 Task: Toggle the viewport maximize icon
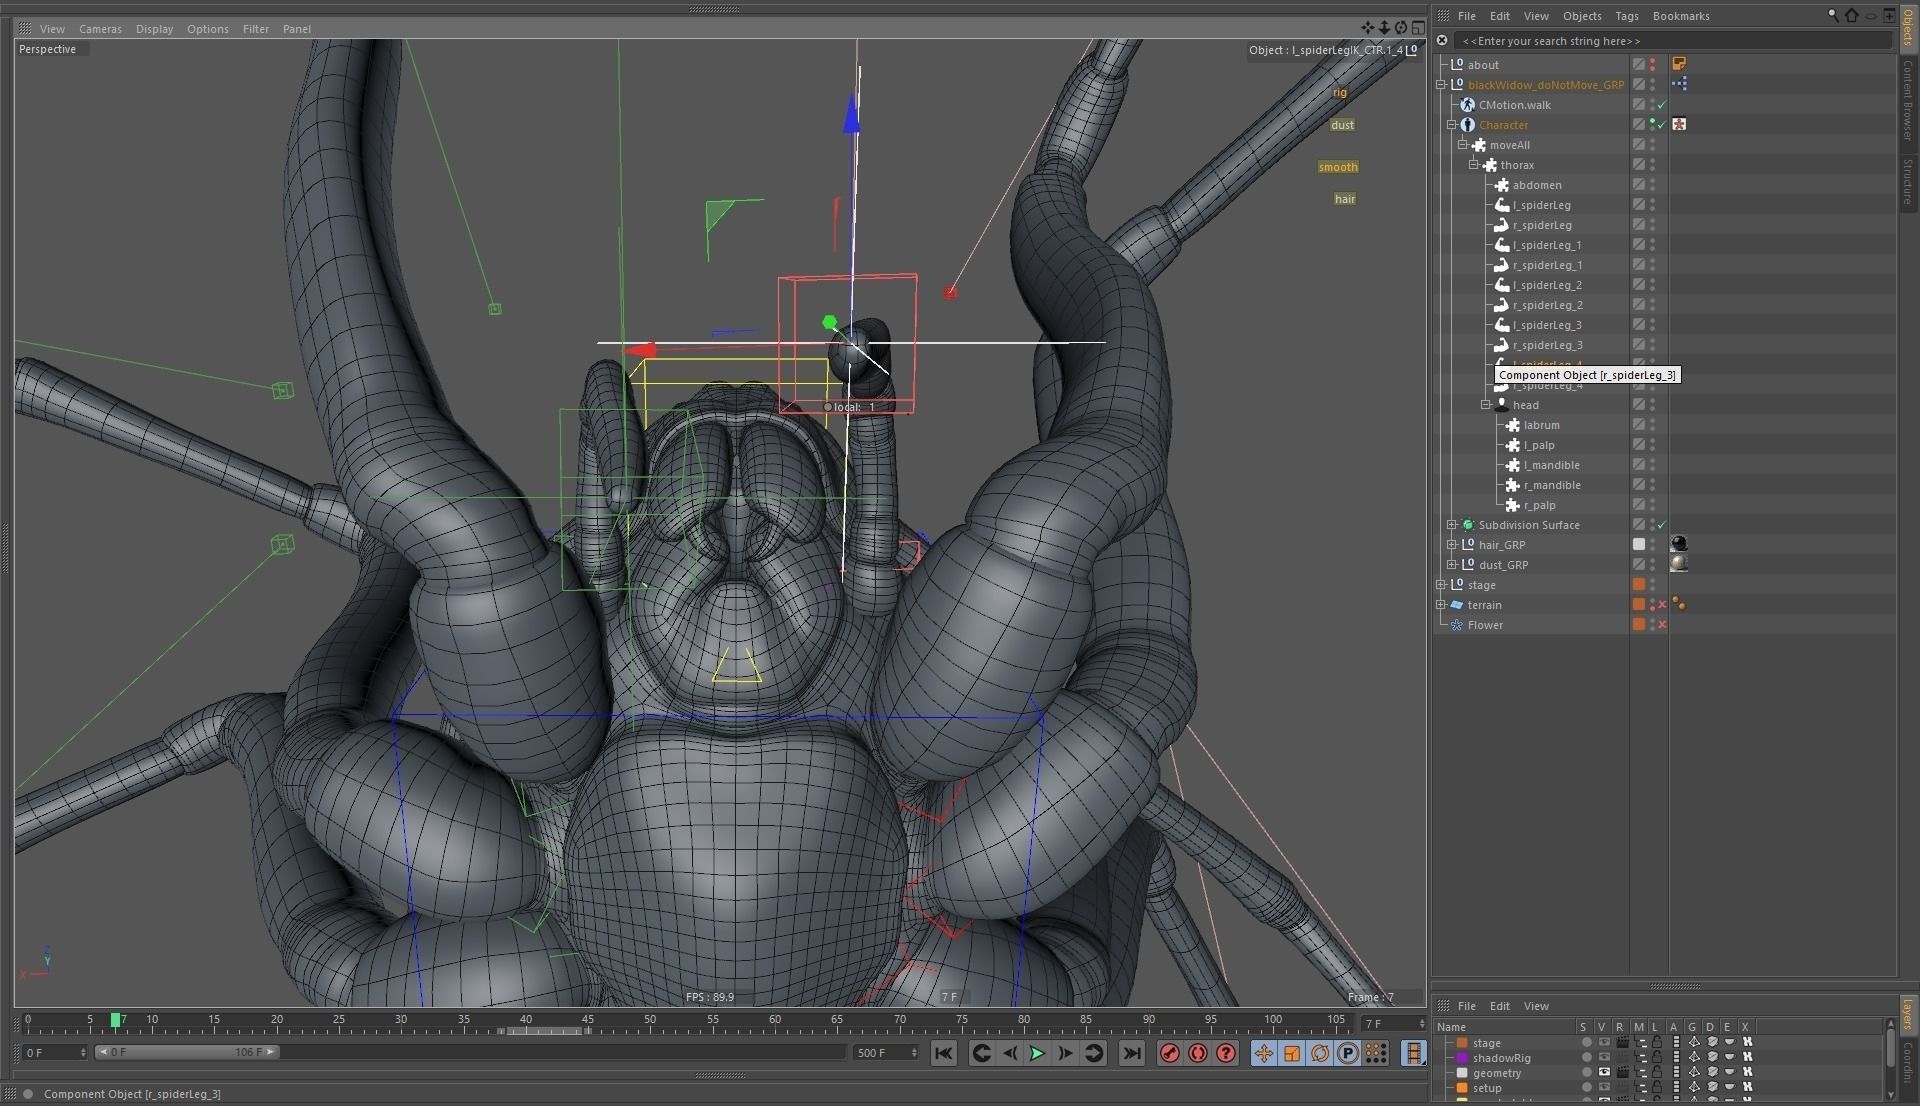(1418, 28)
